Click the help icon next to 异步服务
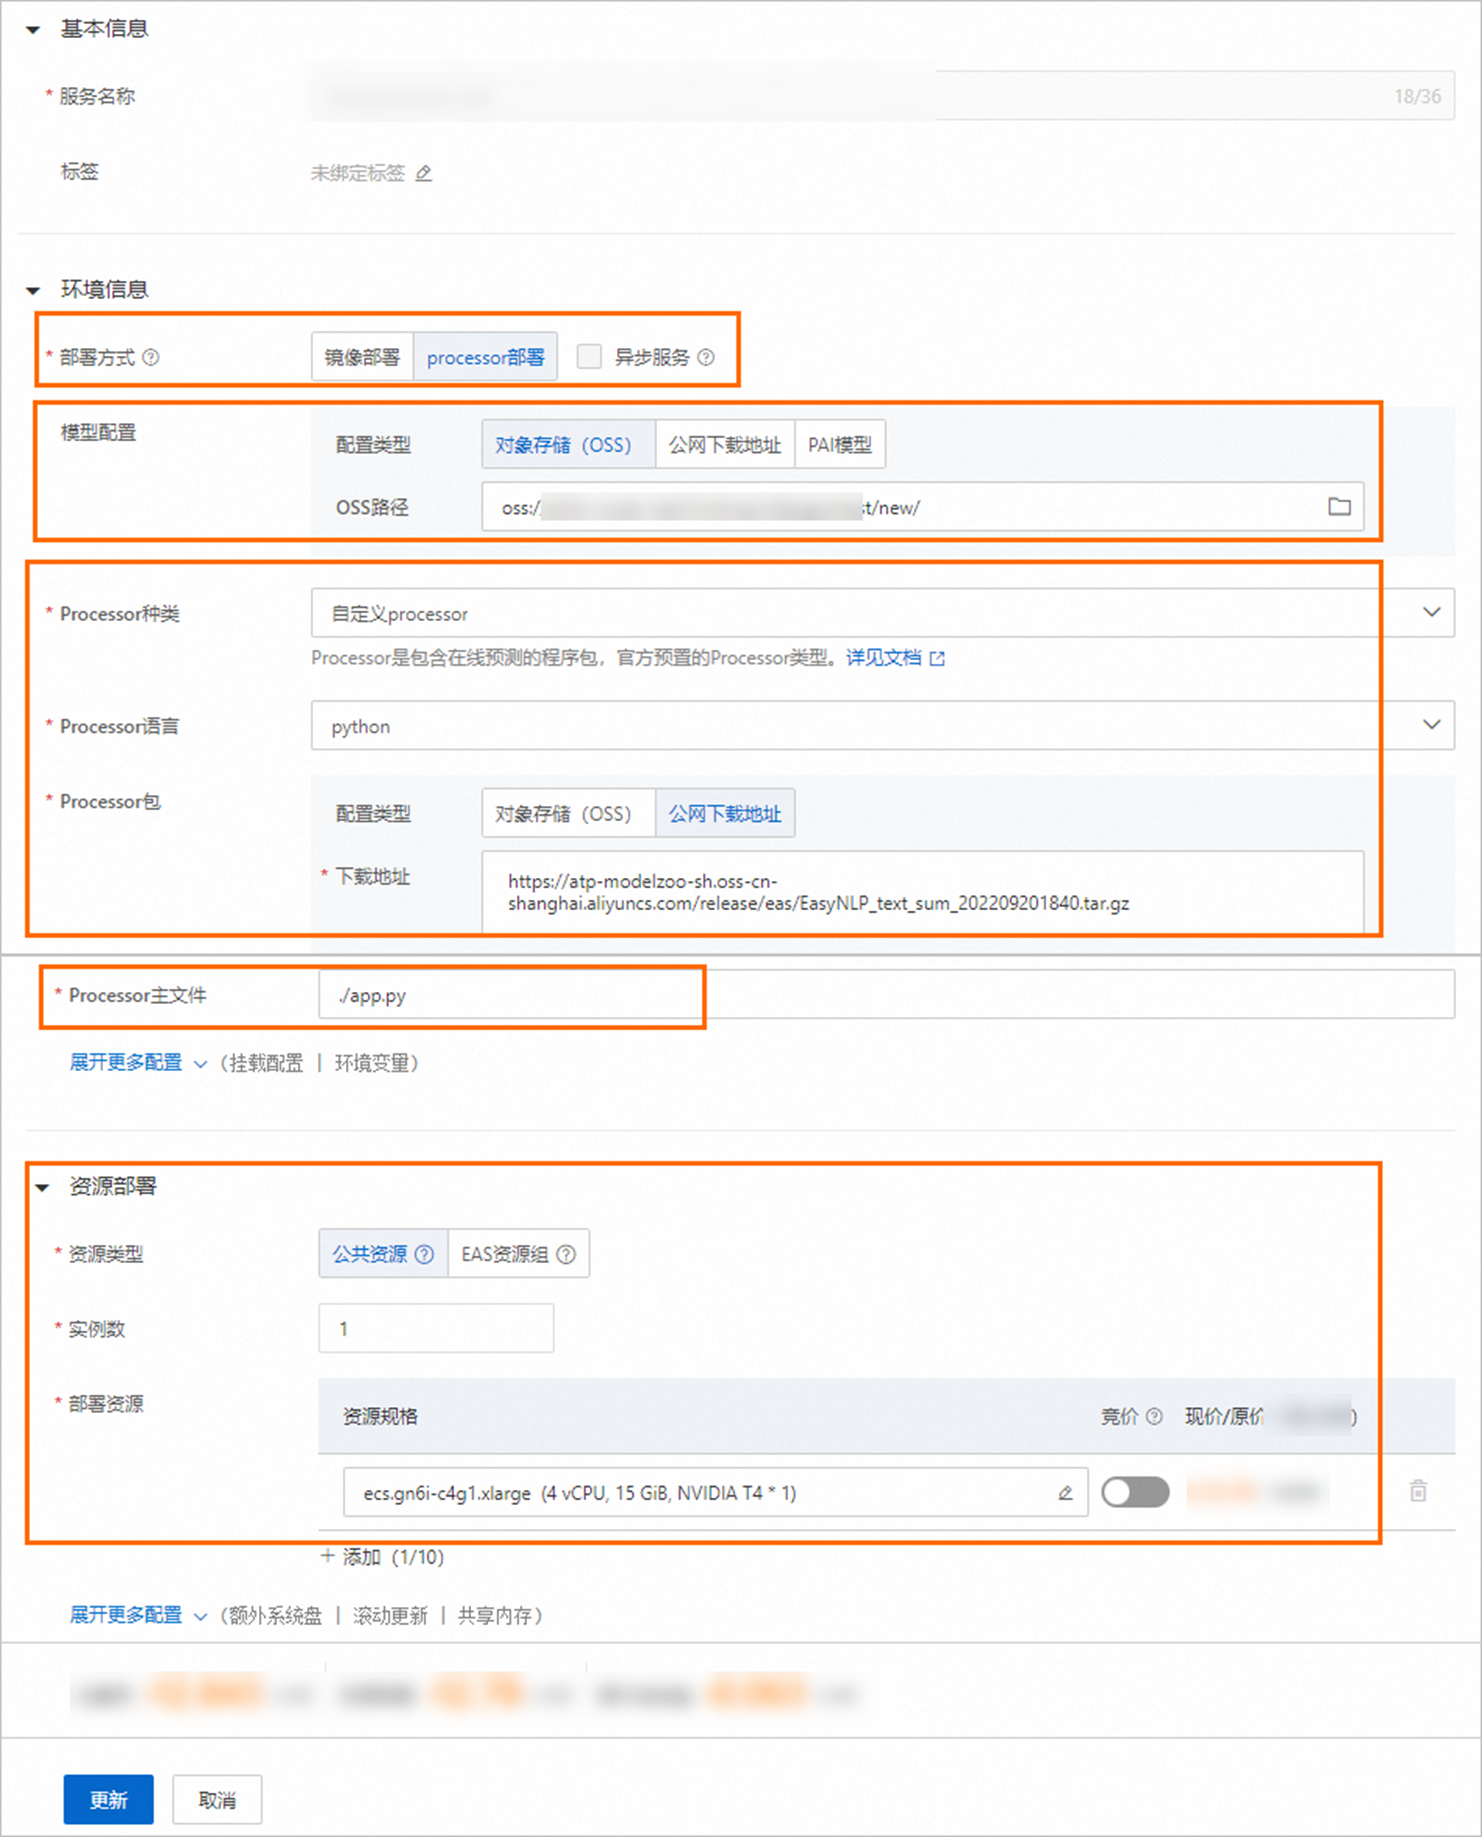Image resolution: width=1482 pixels, height=1837 pixels. coord(706,357)
